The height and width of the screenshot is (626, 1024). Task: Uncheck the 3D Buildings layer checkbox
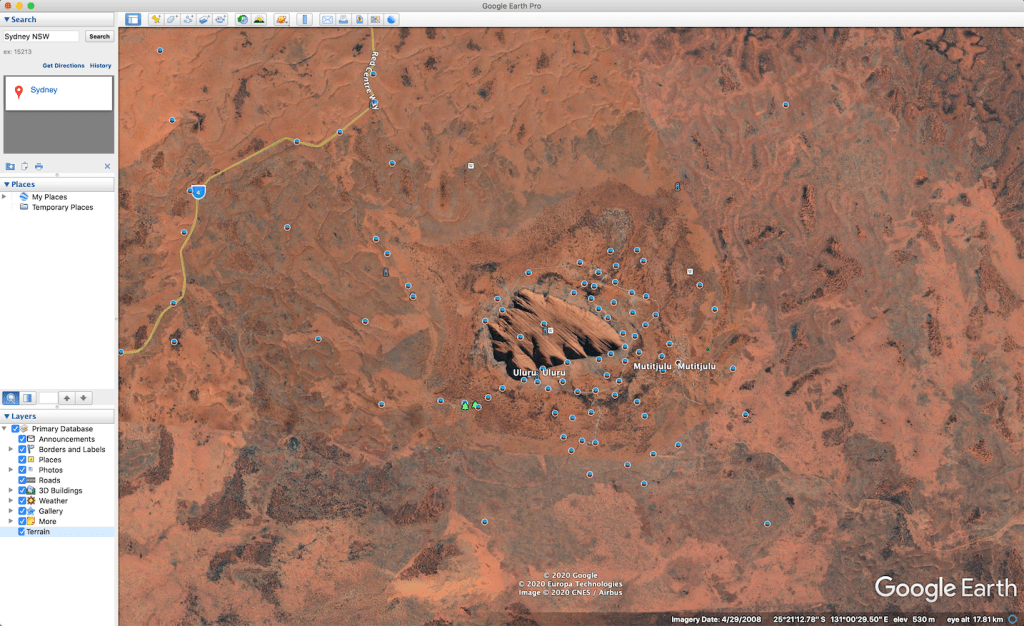click(22, 491)
